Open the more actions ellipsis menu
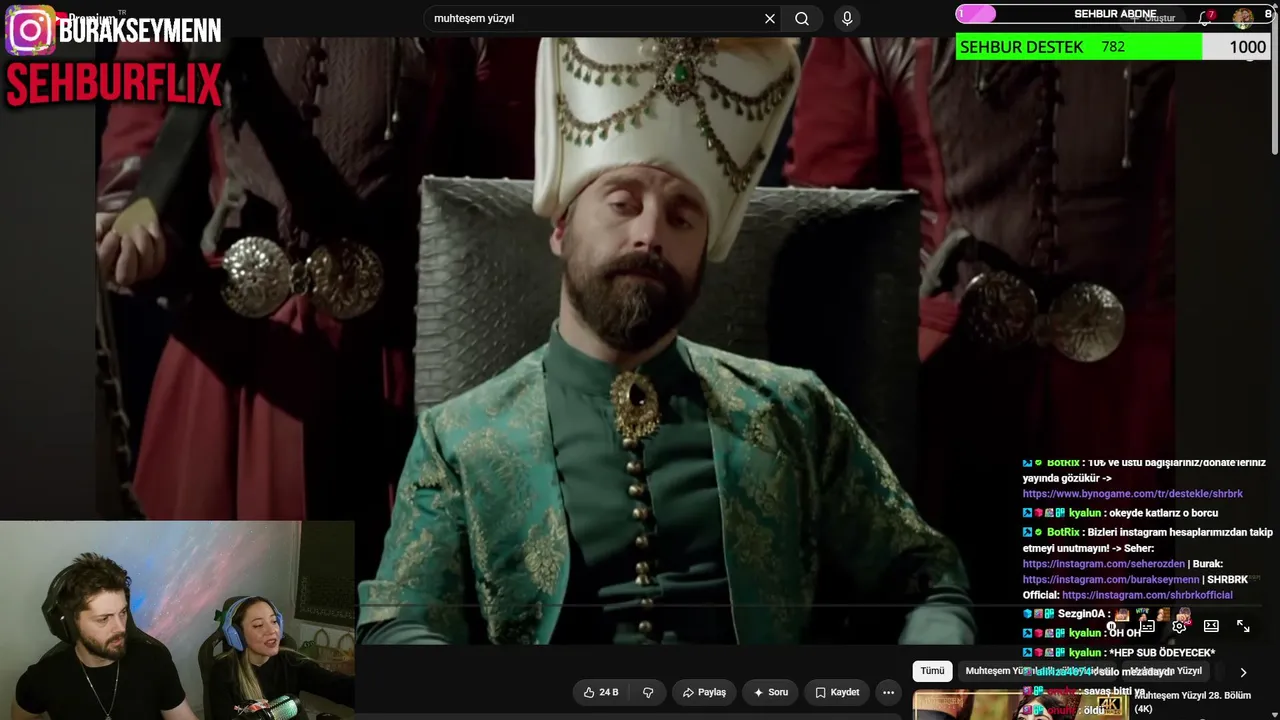Image resolution: width=1280 pixels, height=720 pixels. pos(888,692)
